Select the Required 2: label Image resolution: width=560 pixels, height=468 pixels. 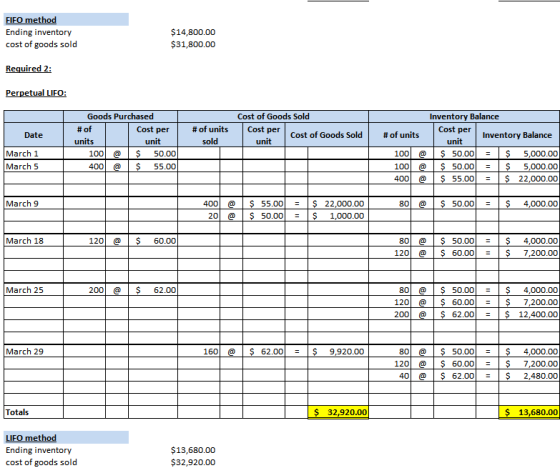(x=29, y=69)
